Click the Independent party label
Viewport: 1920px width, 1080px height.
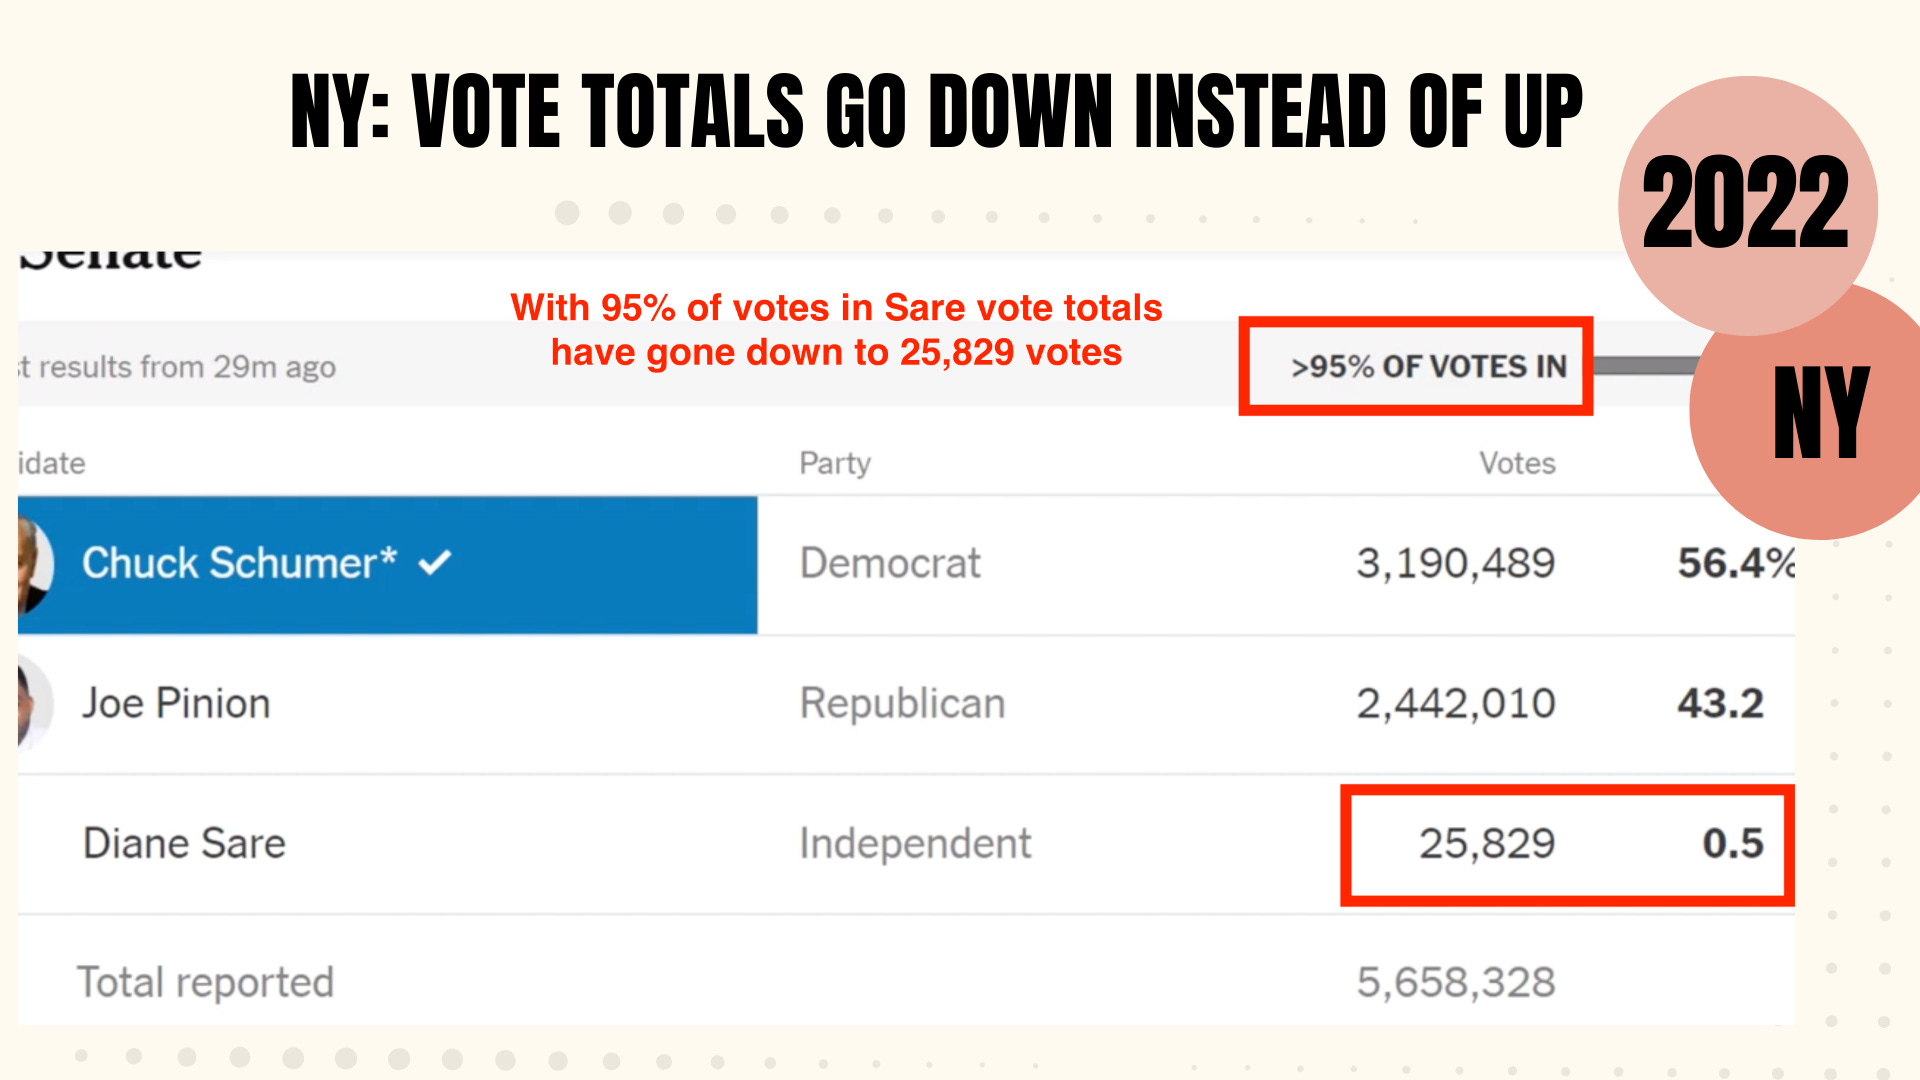coord(915,844)
